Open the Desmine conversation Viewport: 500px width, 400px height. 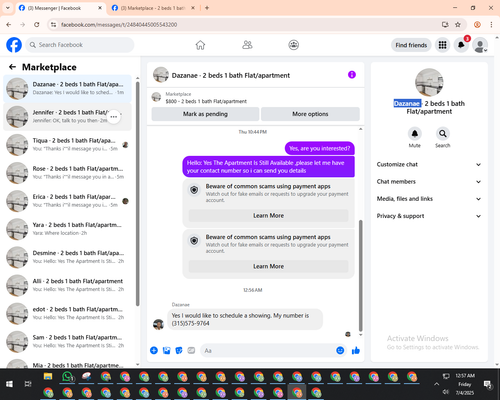(67, 257)
